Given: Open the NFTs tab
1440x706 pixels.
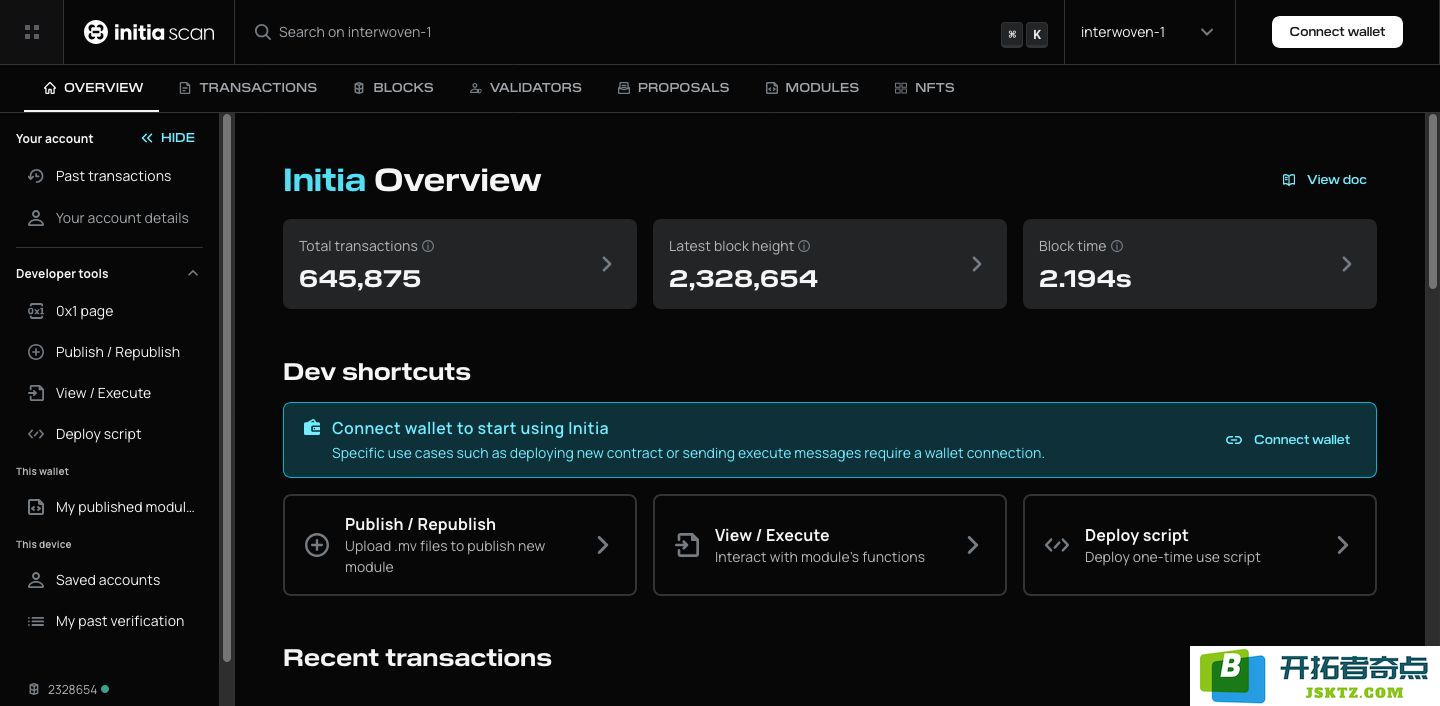Looking at the screenshot, I should 924,88.
